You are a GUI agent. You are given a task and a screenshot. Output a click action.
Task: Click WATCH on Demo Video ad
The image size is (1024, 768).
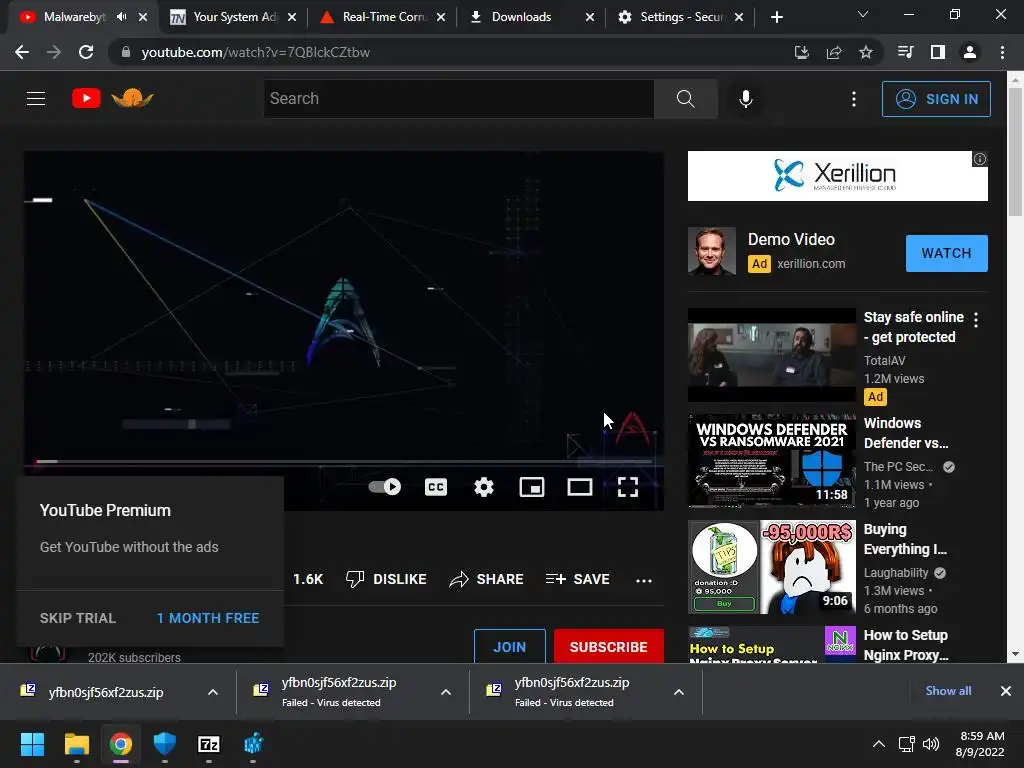pyautogui.click(x=946, y=253)
